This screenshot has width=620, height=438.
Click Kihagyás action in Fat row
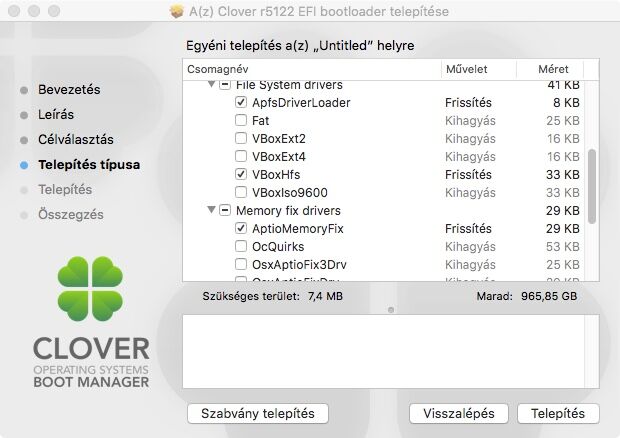pyautogui.click(x=470, y=121)
